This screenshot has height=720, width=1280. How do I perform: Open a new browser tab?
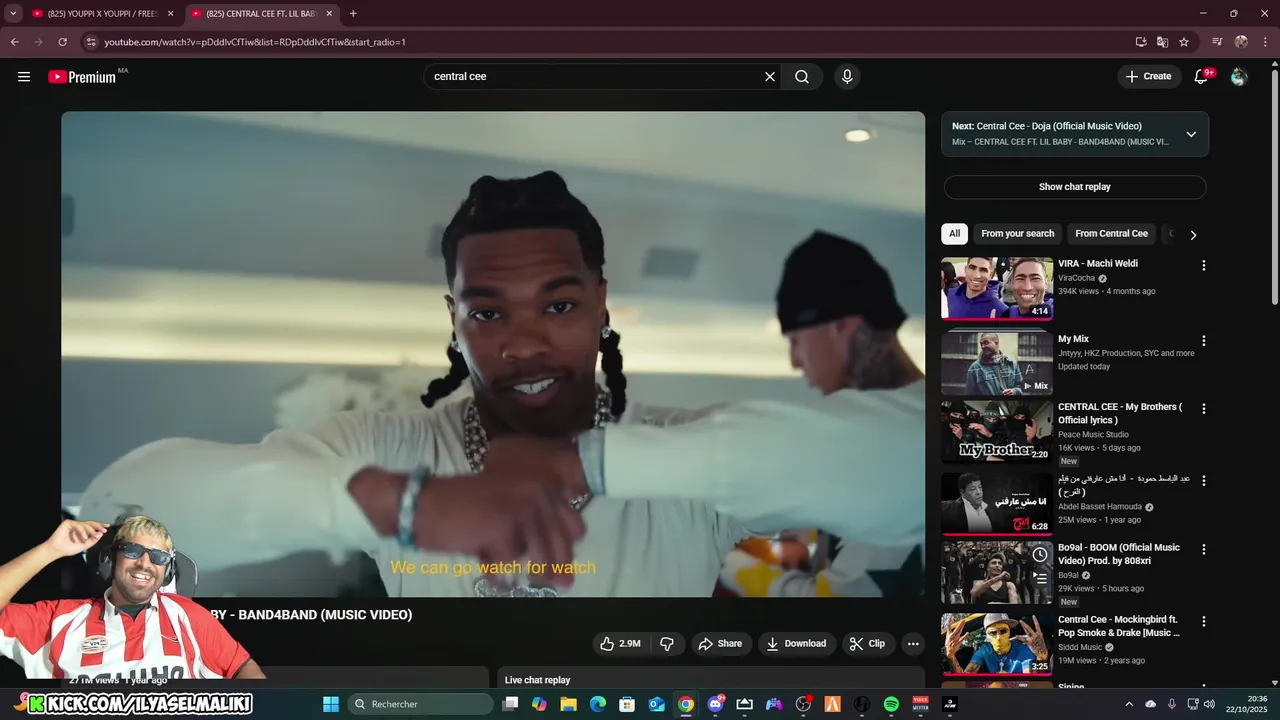[353, 14]
